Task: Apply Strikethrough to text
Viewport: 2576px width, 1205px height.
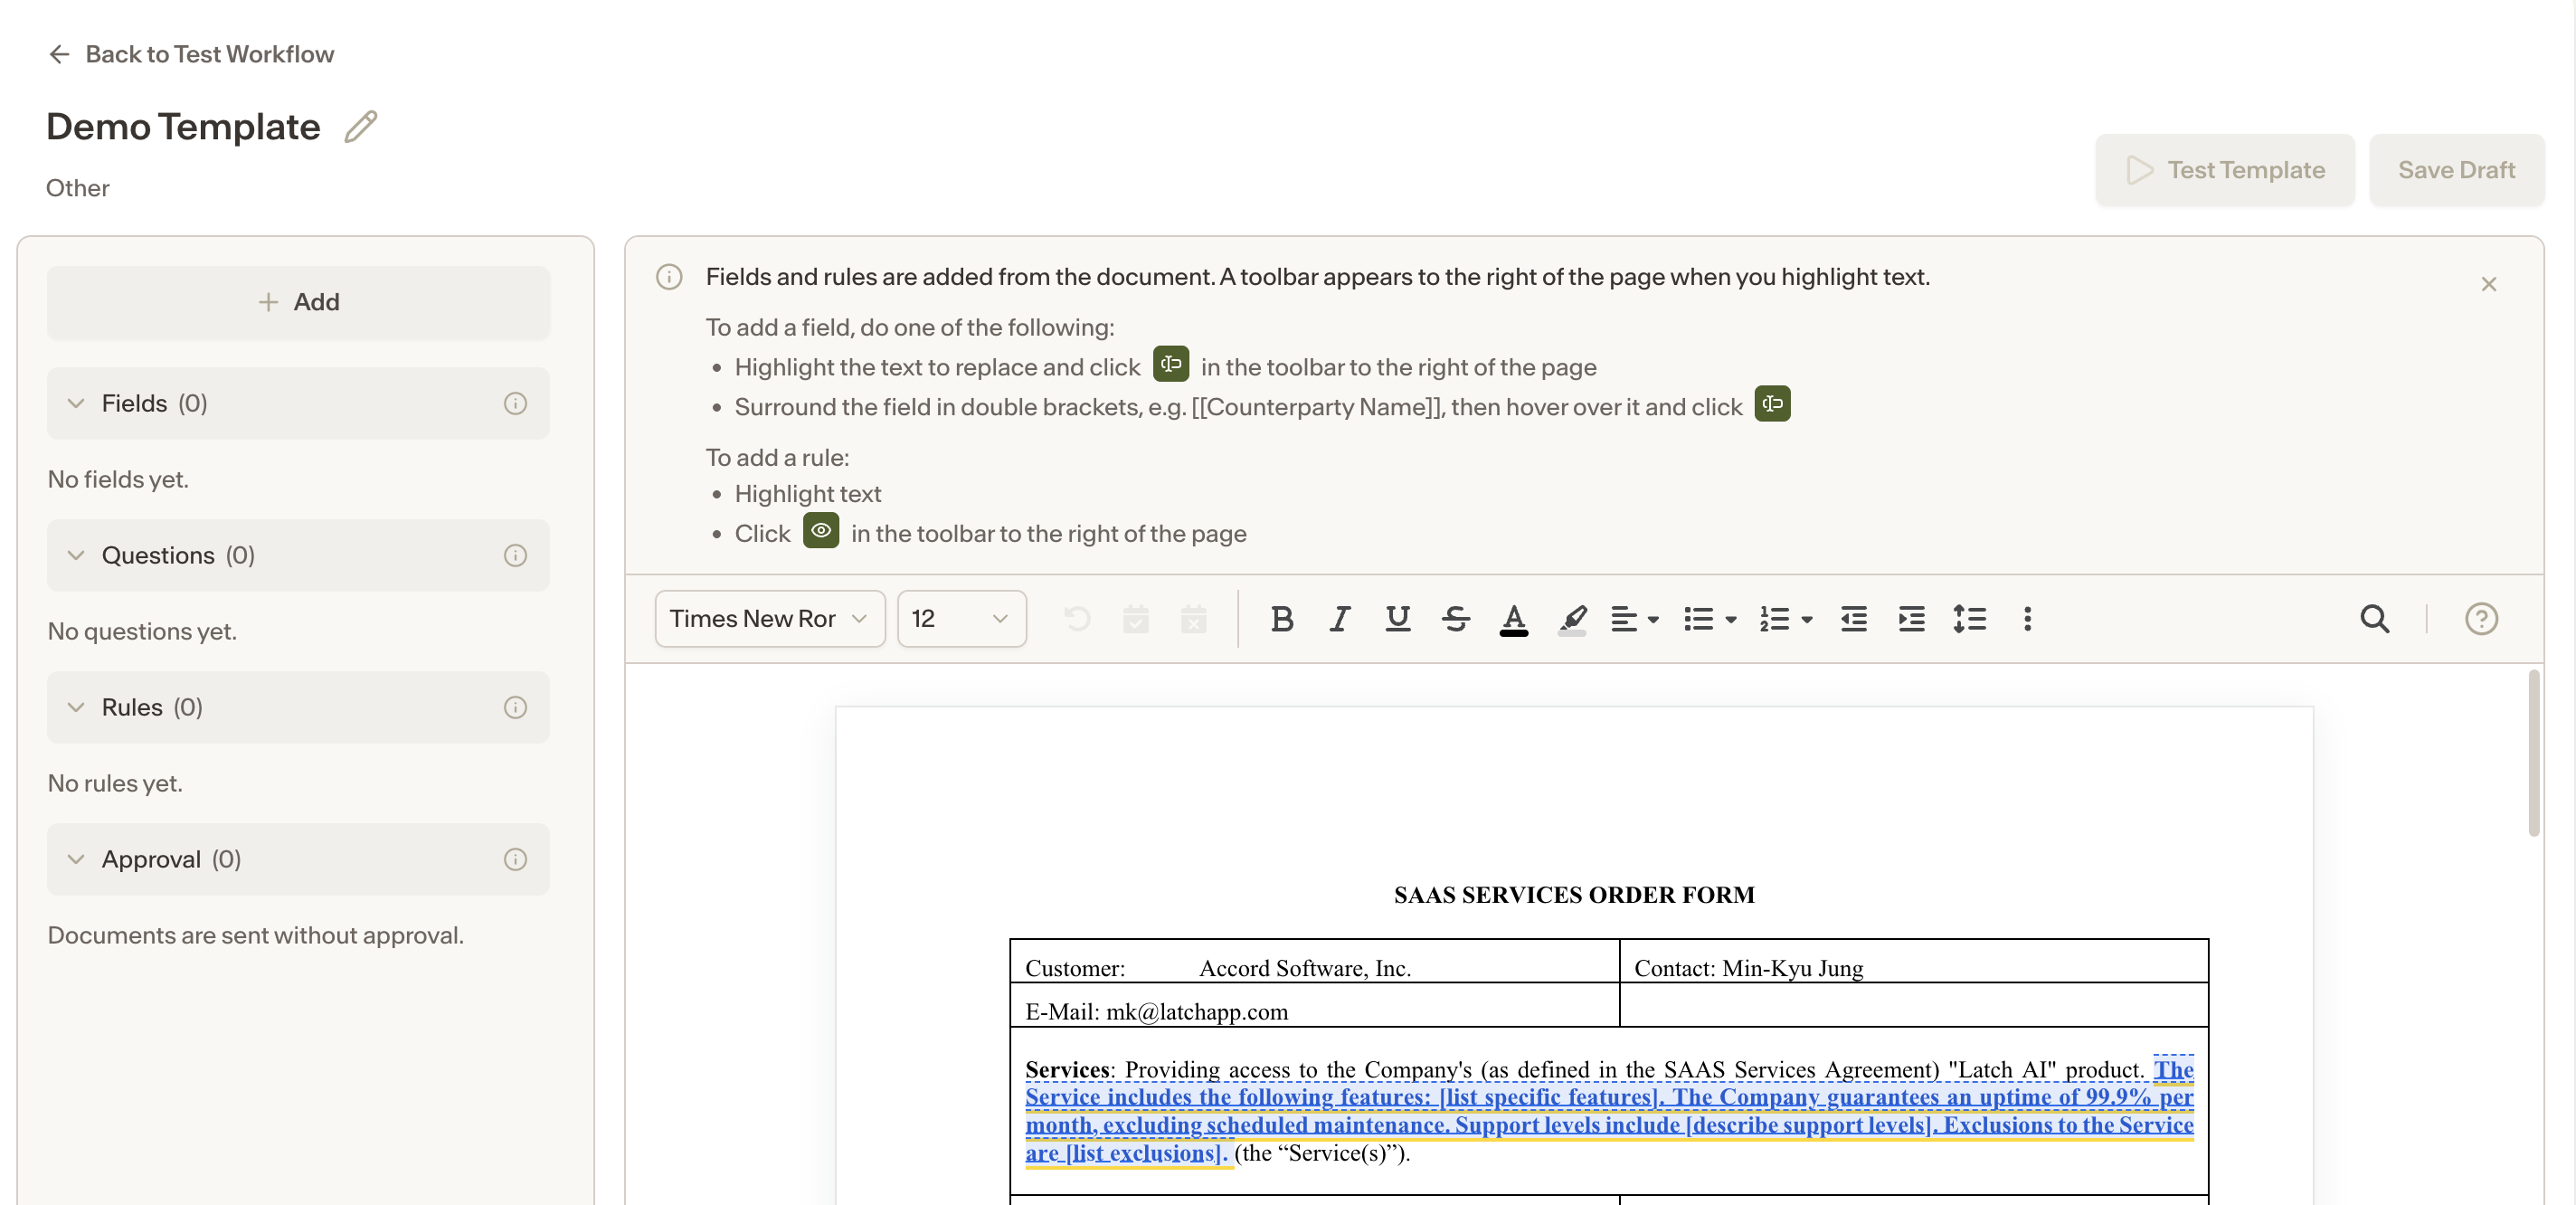Action: 1456,619
